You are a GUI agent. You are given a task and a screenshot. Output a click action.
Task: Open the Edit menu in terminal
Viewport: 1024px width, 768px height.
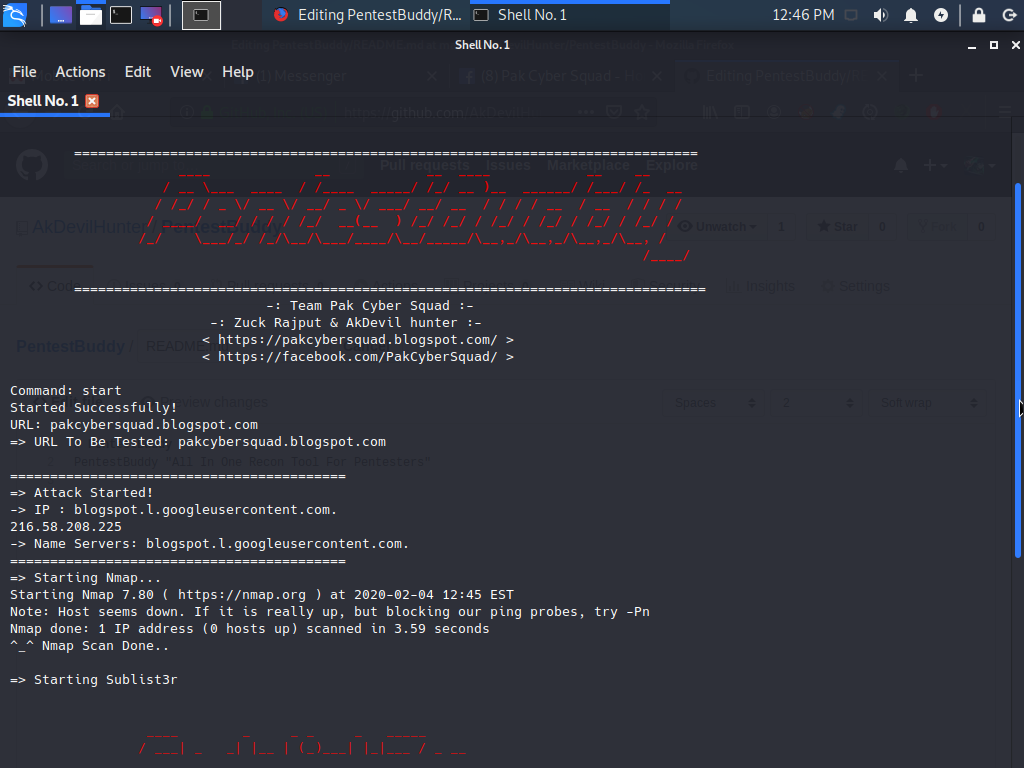[138, 72]
